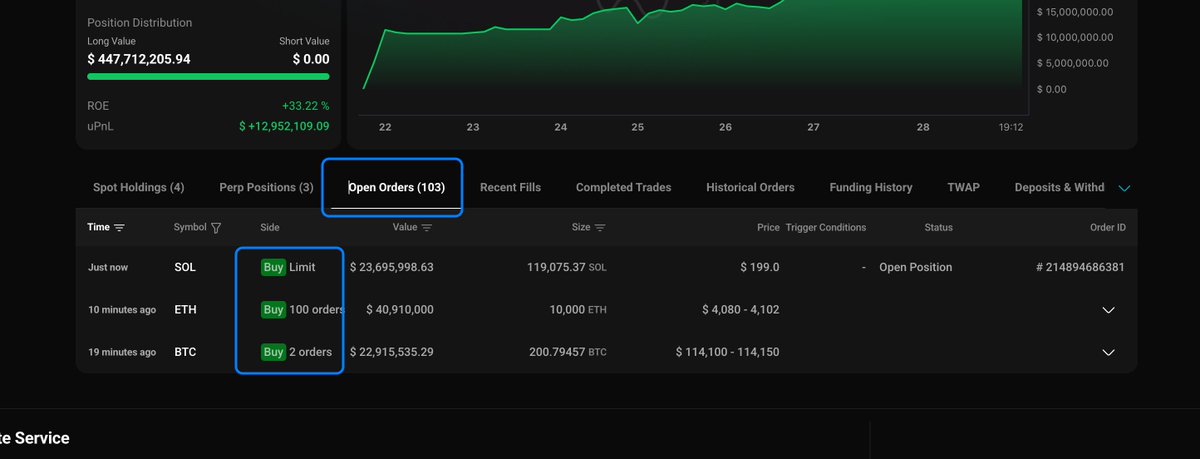The image size is (1200, 459).
Task: Sort orders by the Time column icon
Action: (120, 228)
